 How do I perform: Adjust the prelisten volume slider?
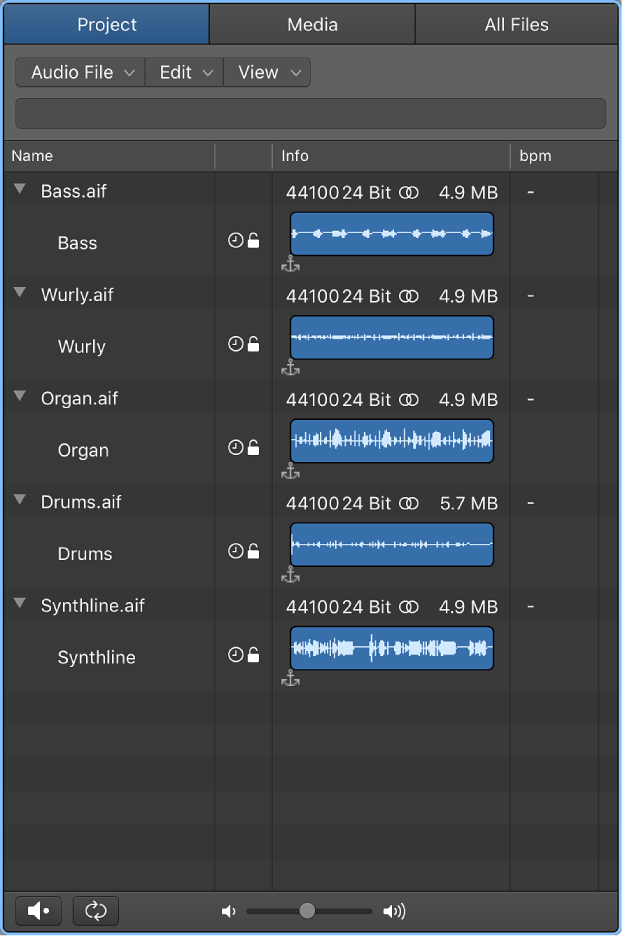306,910
